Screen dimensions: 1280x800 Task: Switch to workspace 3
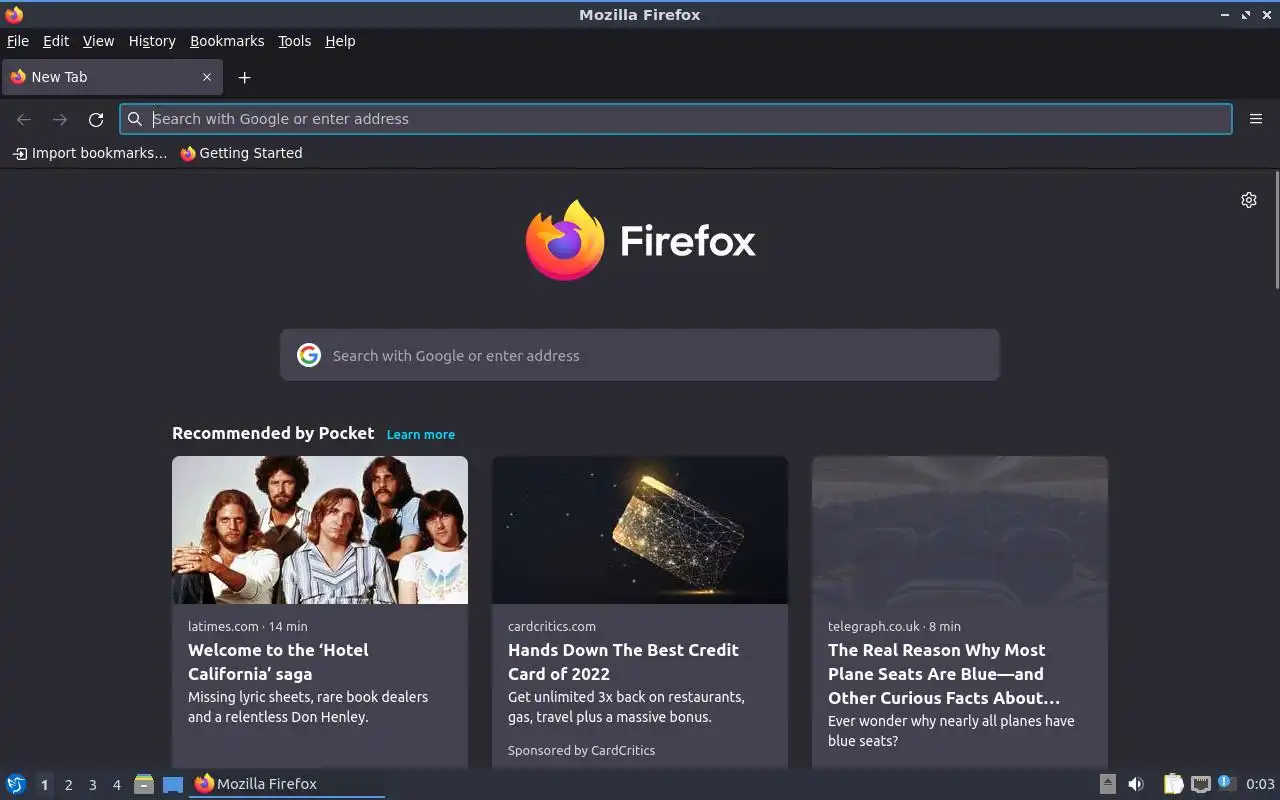(x=92, y=785)
